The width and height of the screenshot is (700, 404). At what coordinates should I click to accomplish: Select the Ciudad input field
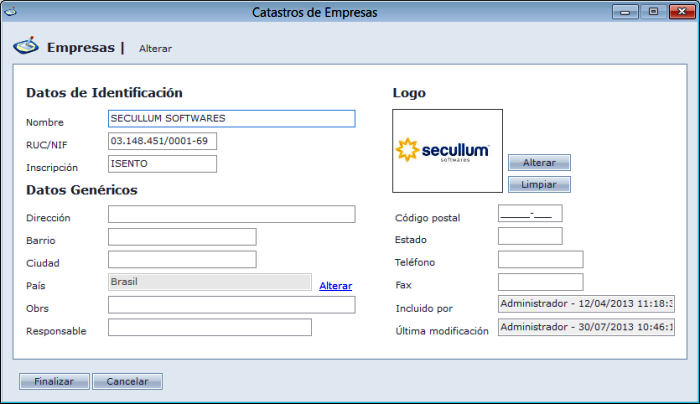click(x=182, y=260)
